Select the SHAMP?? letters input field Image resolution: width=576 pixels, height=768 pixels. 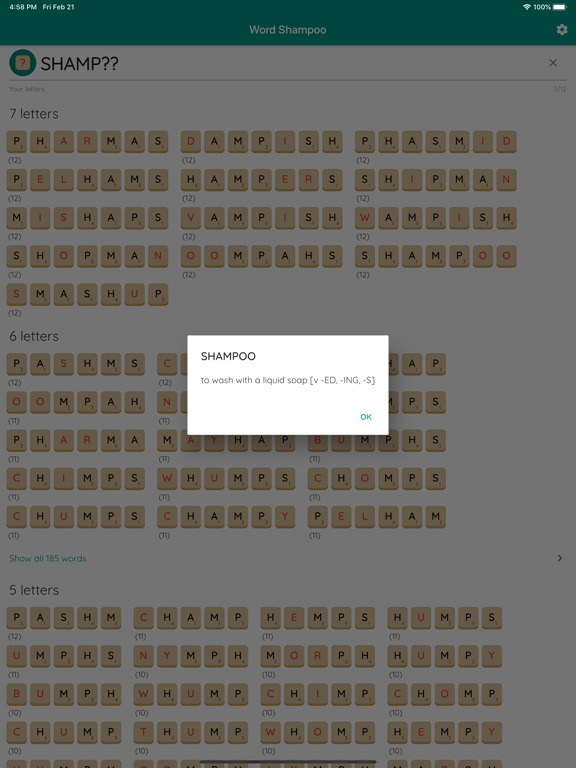(x=288, y=63)
